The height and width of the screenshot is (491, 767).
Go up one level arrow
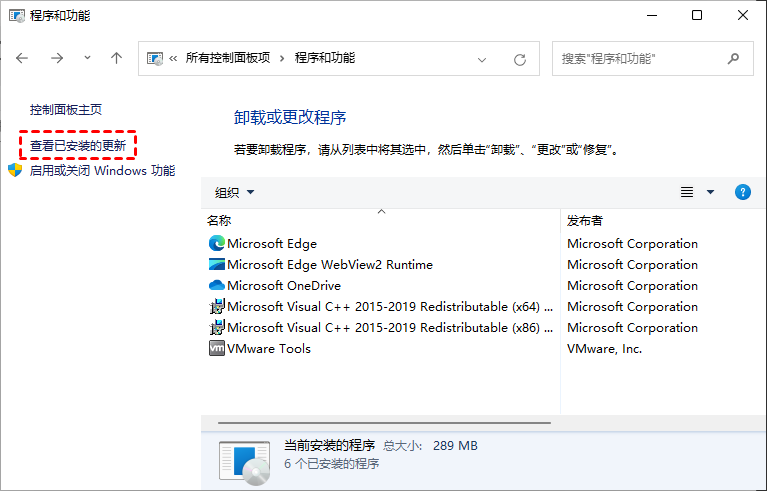pos(116,58)
